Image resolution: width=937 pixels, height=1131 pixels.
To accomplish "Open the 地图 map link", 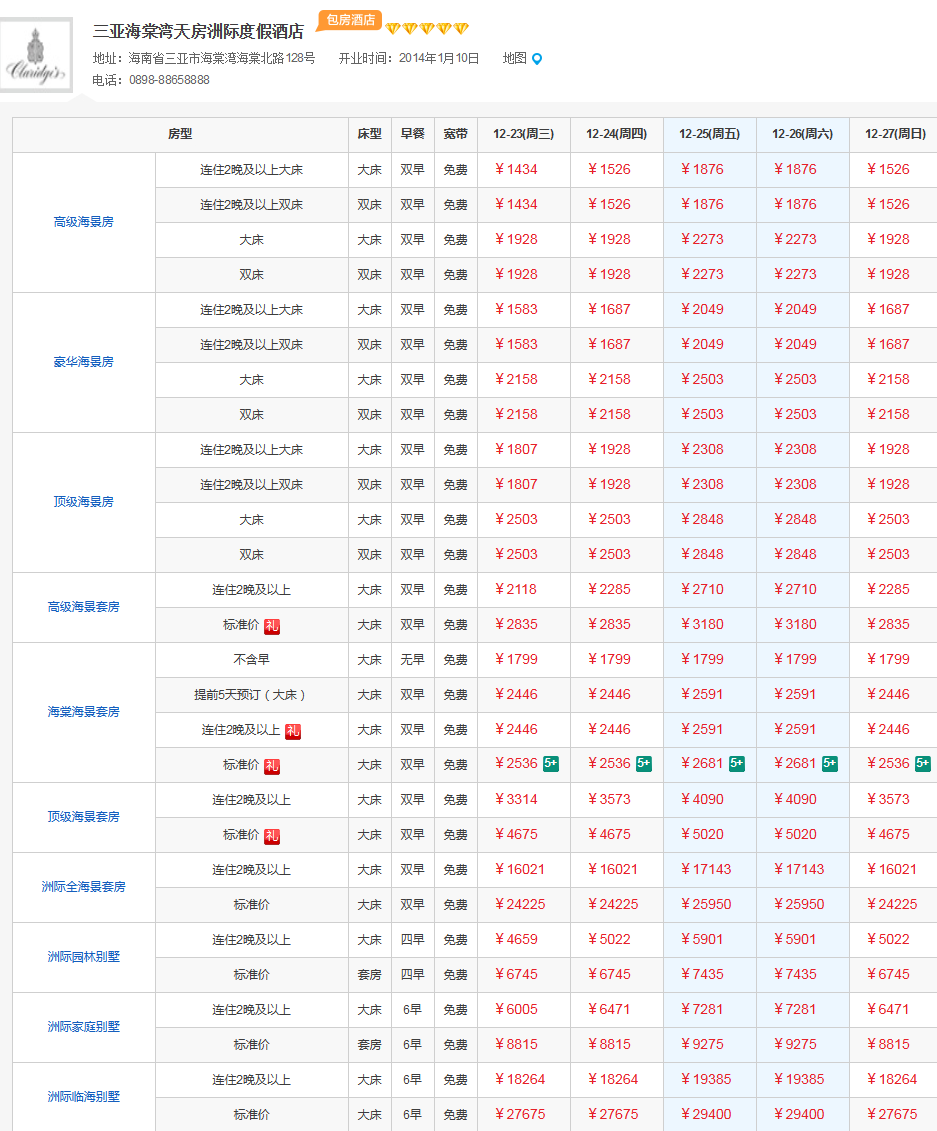I will 514,58.
